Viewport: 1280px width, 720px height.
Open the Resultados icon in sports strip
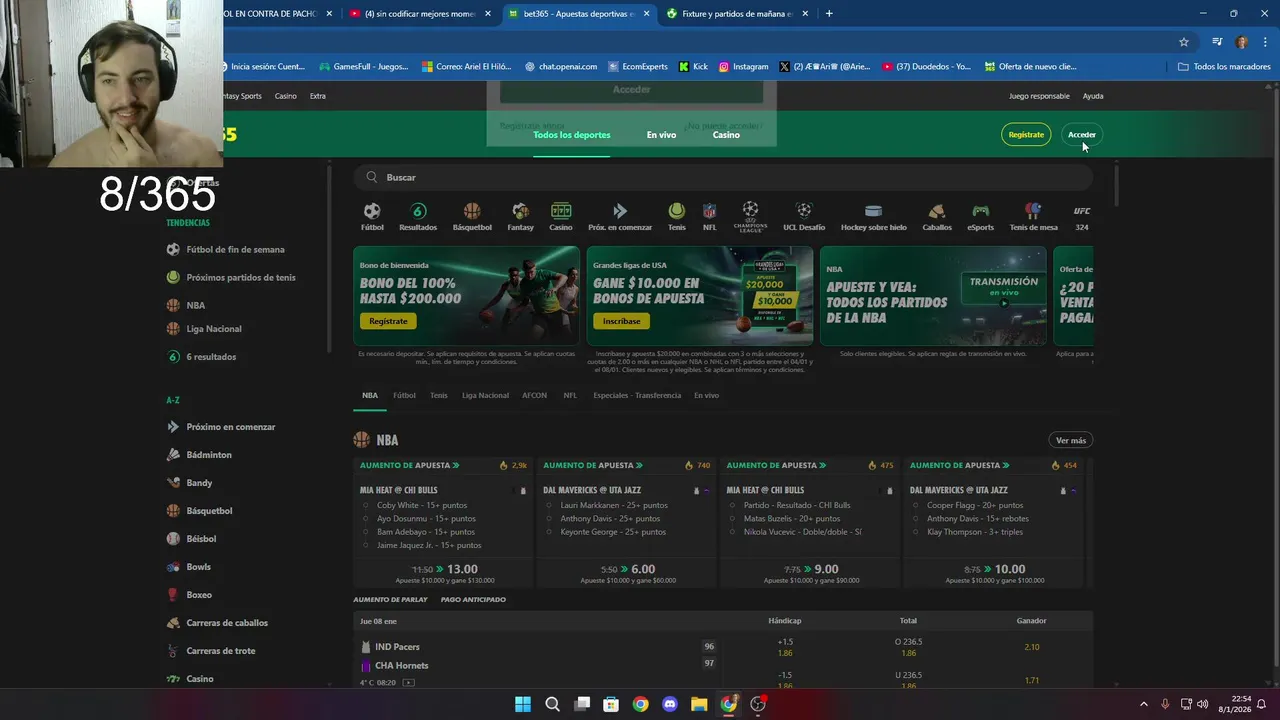point(418,217)
